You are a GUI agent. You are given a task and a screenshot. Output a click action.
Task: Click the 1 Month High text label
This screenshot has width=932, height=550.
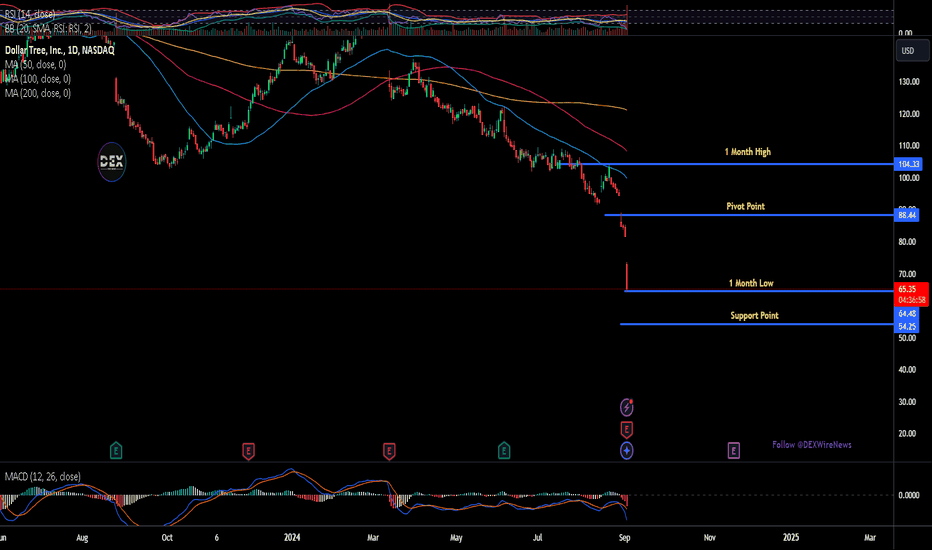click(748, 152)
